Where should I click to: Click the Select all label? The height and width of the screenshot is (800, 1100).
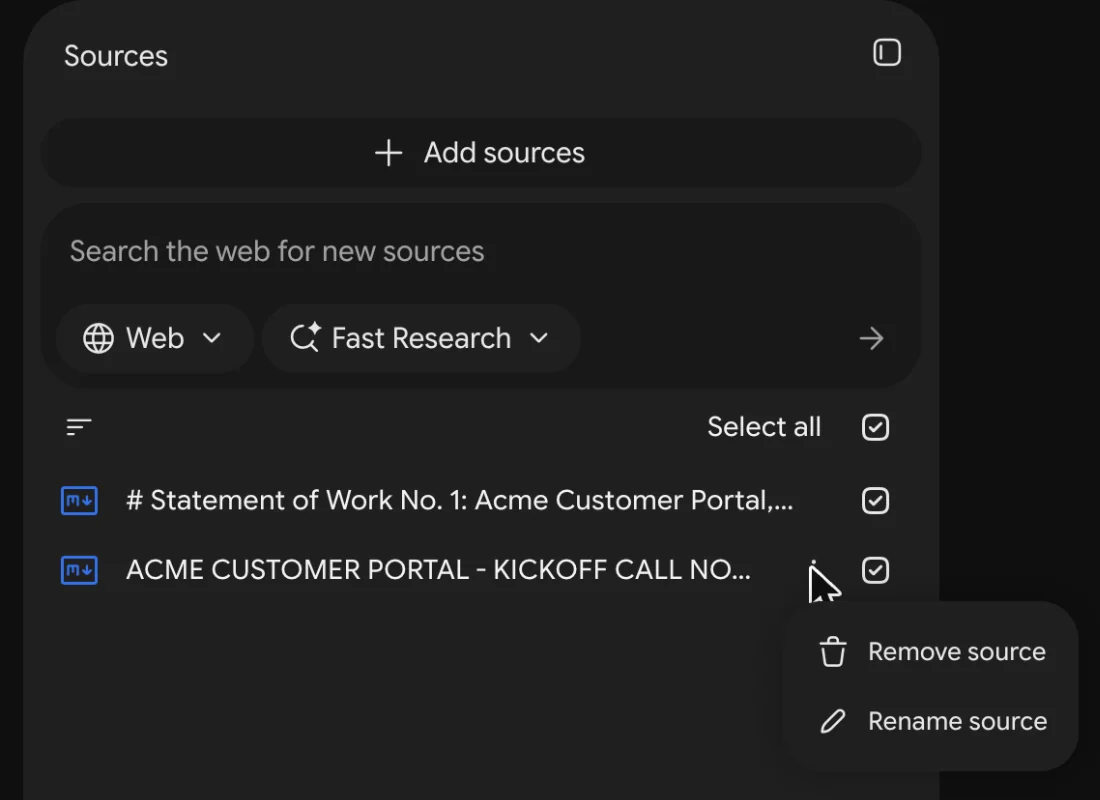tap(764, 427)
